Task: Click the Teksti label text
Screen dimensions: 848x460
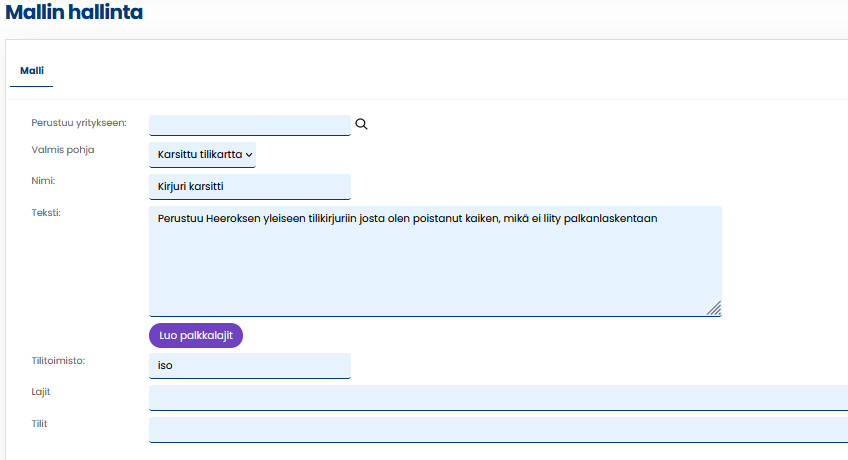Action: tap(46, 212)
